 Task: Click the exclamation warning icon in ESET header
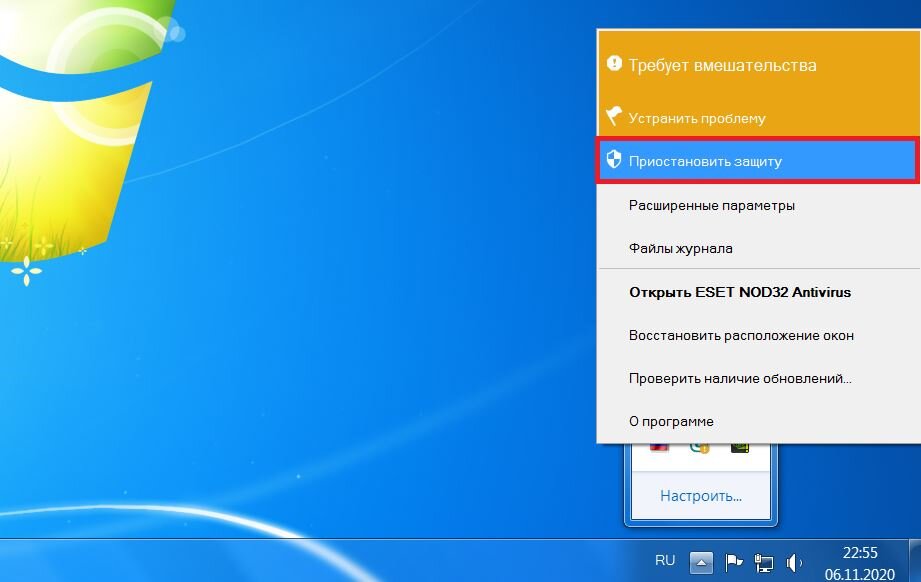point(614,63)
